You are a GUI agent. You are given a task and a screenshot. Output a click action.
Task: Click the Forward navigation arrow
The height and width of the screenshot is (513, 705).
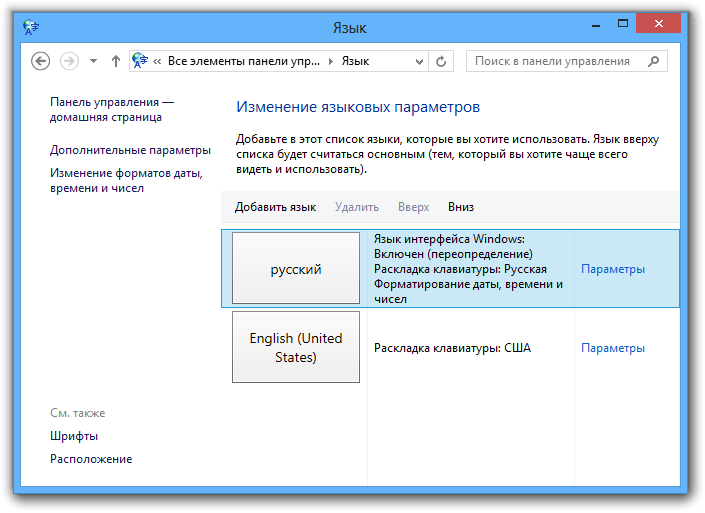click(x=69, y=61)
